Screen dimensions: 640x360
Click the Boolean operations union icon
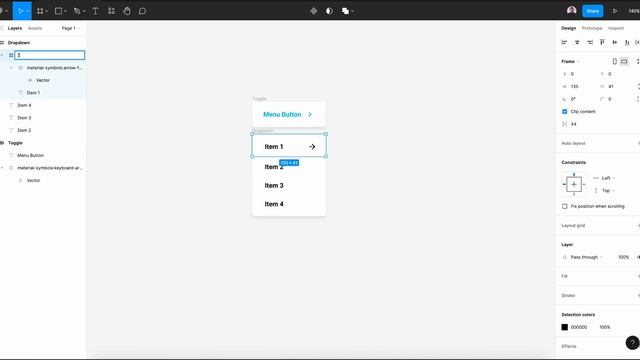click(345, 11)
